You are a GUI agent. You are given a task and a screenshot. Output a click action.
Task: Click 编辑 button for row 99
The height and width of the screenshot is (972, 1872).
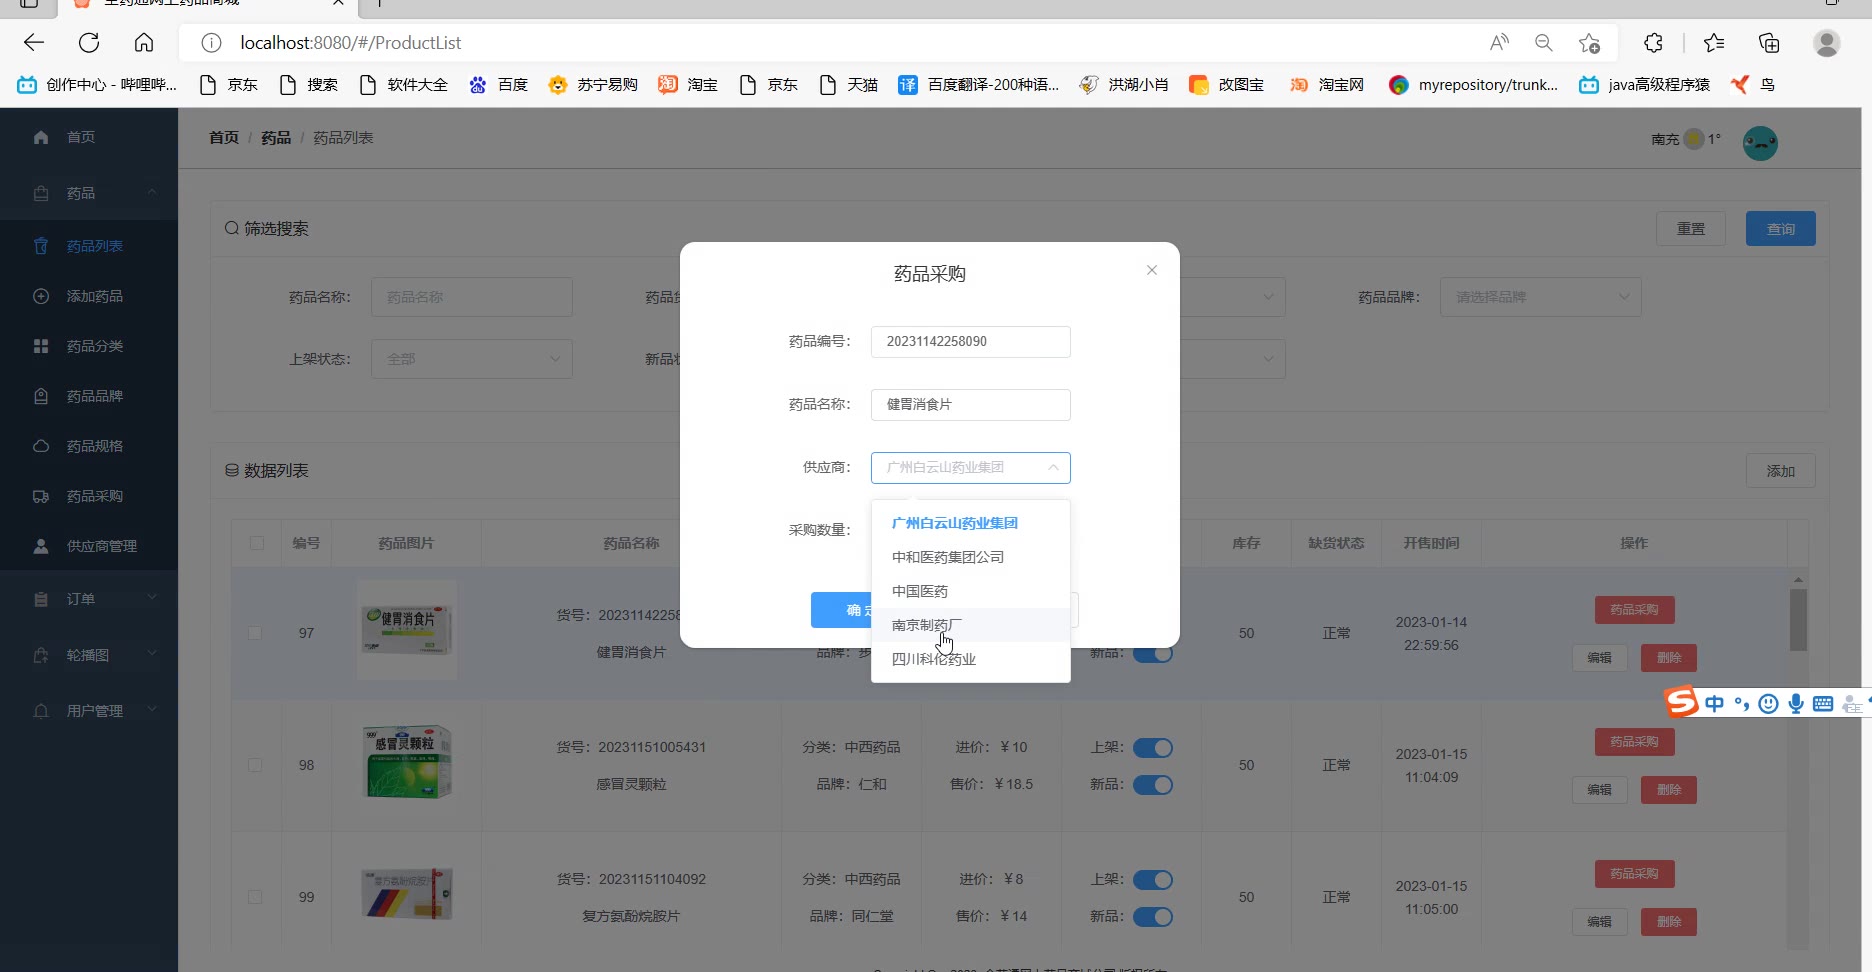[1599, 922]
